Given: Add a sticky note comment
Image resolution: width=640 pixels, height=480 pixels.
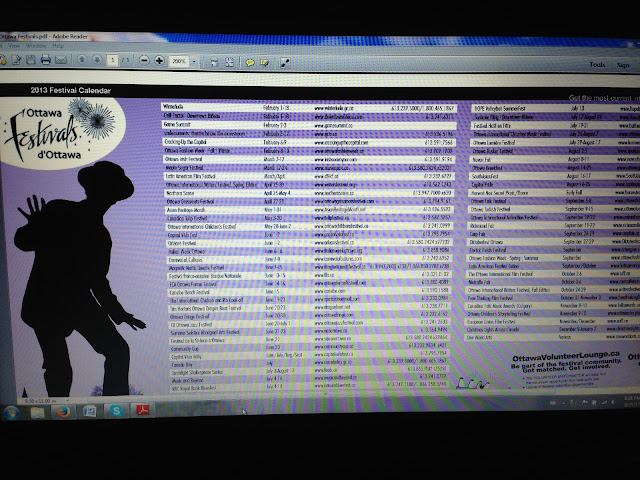Looking at the screenshot, I should point(250,62).
